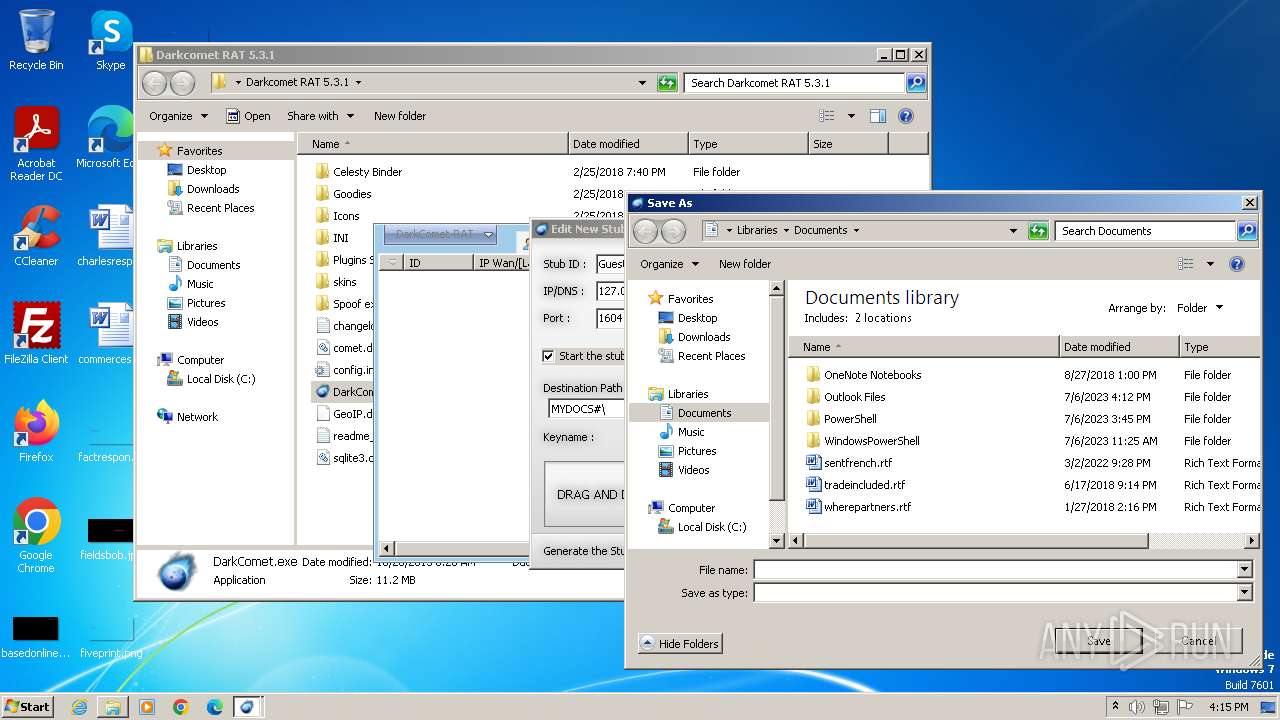Open File Explorer taskbar icon

click(x=113, y=707)
